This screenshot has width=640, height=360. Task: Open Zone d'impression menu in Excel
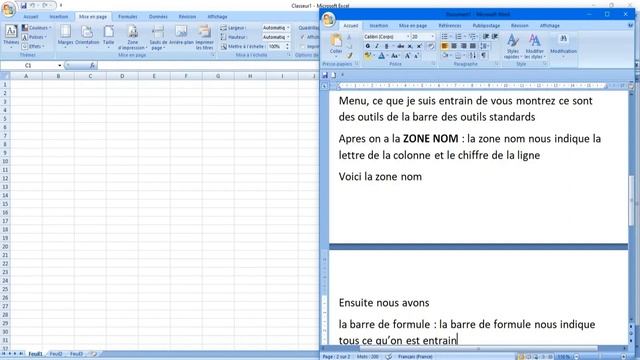coord(133,37)
